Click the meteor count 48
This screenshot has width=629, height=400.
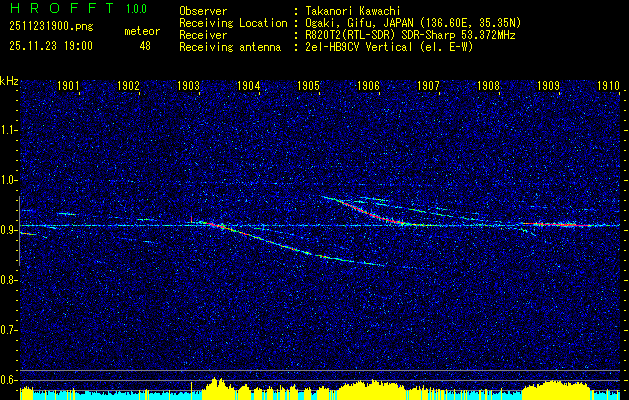pyautogui.click(x=145, y=46)
